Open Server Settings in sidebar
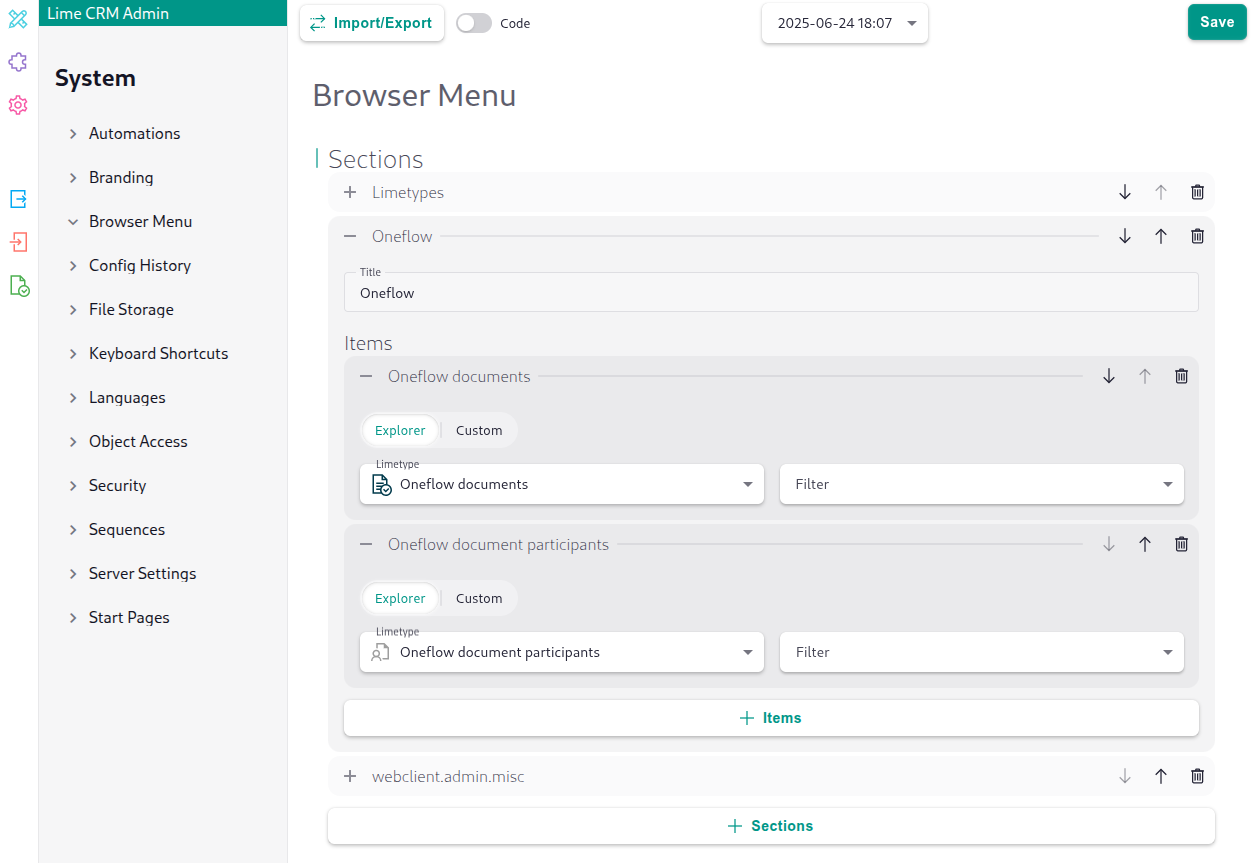 coord(142,573)
